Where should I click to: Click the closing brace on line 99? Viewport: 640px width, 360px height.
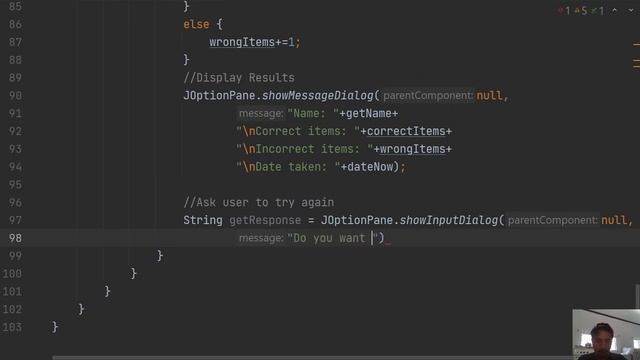coord(160,256)
